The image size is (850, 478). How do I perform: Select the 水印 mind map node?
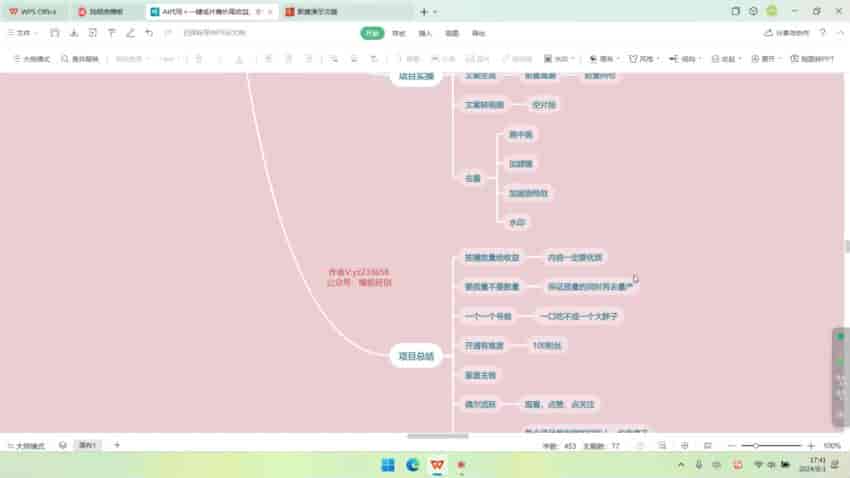coord(517,222)
